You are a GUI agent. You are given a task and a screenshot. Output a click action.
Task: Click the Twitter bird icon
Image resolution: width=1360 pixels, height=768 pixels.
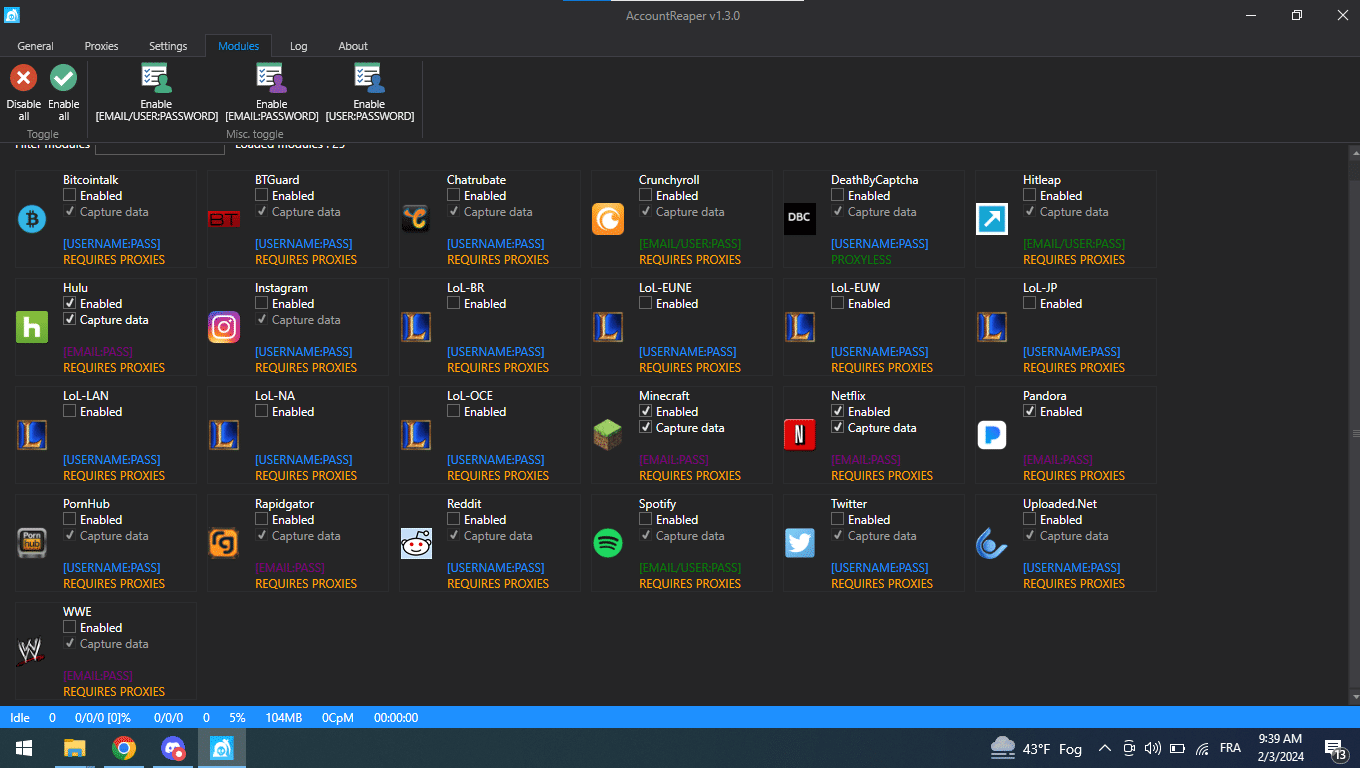point(800,543)
